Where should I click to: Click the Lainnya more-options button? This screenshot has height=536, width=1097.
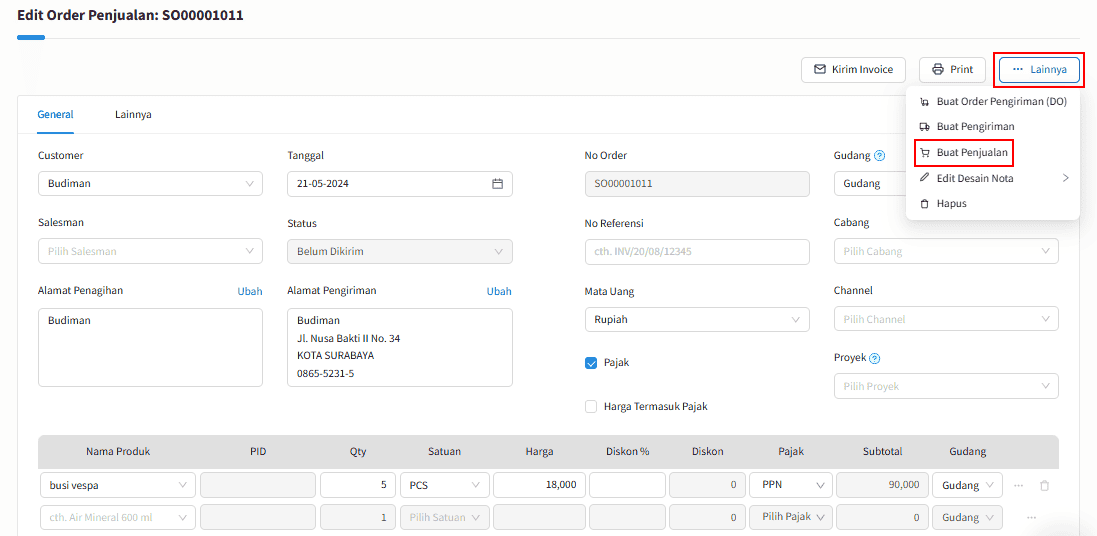click(1039, 69)
